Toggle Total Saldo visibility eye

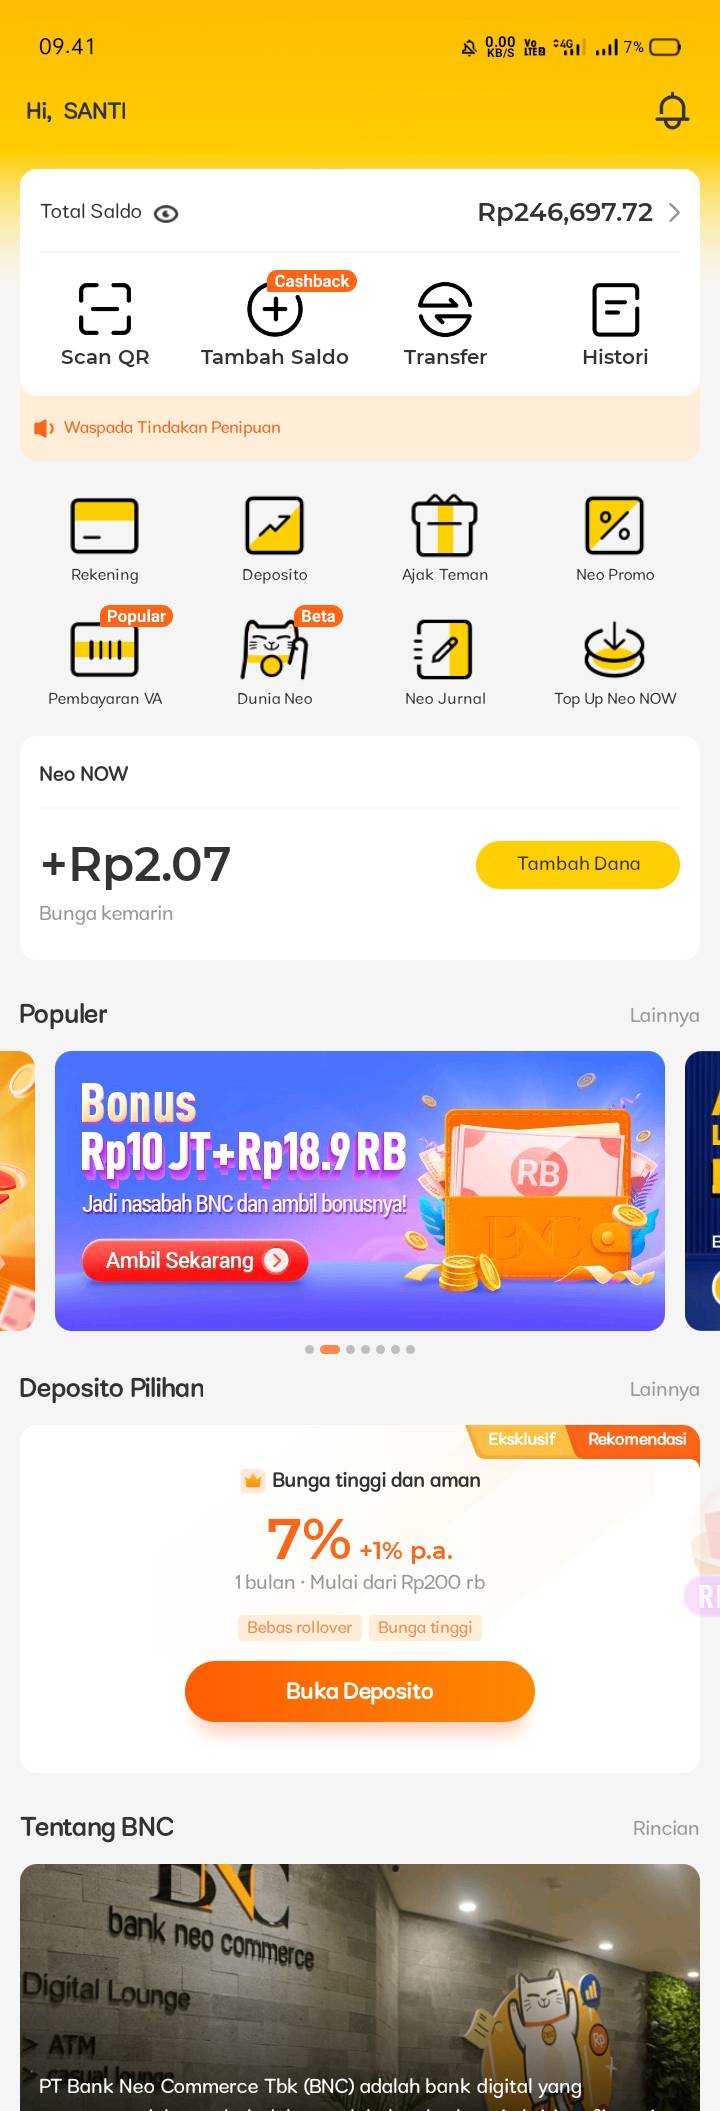click(166, 213)
